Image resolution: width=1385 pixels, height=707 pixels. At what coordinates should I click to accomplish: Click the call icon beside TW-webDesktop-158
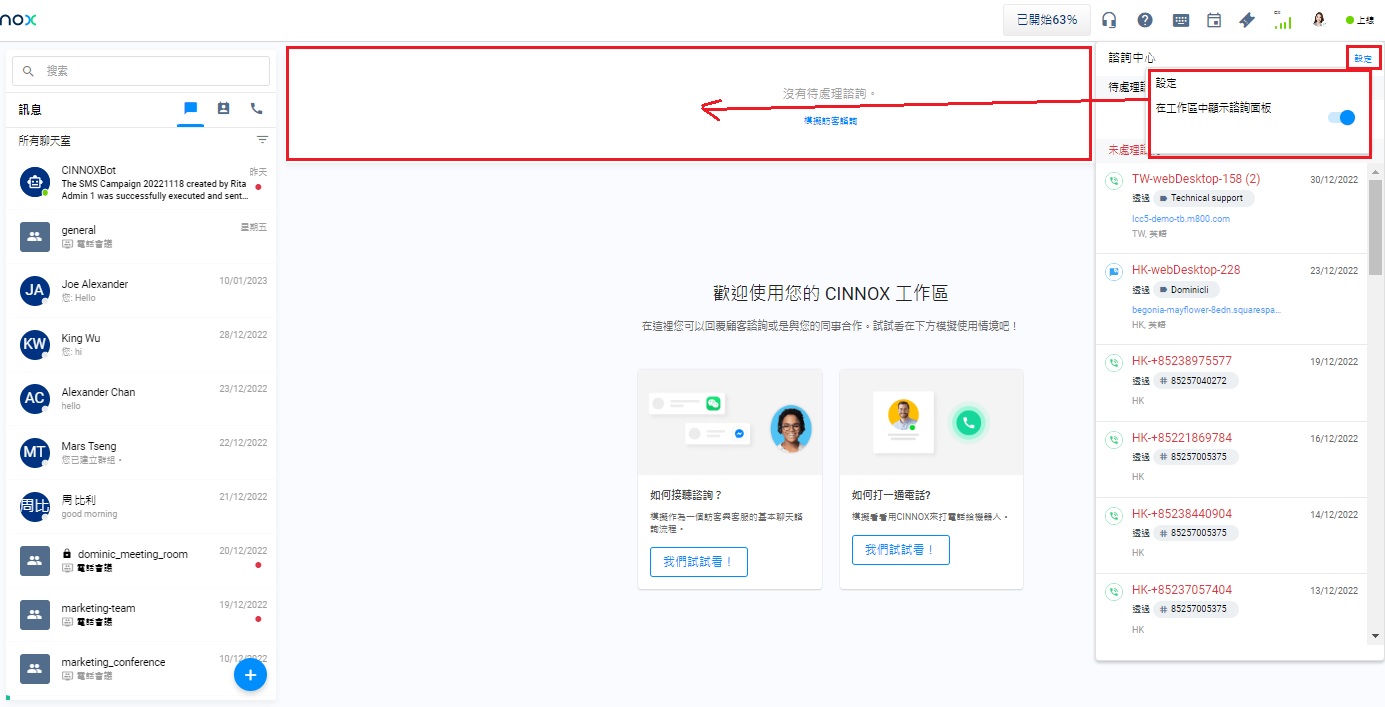(x=1113, y=181)
